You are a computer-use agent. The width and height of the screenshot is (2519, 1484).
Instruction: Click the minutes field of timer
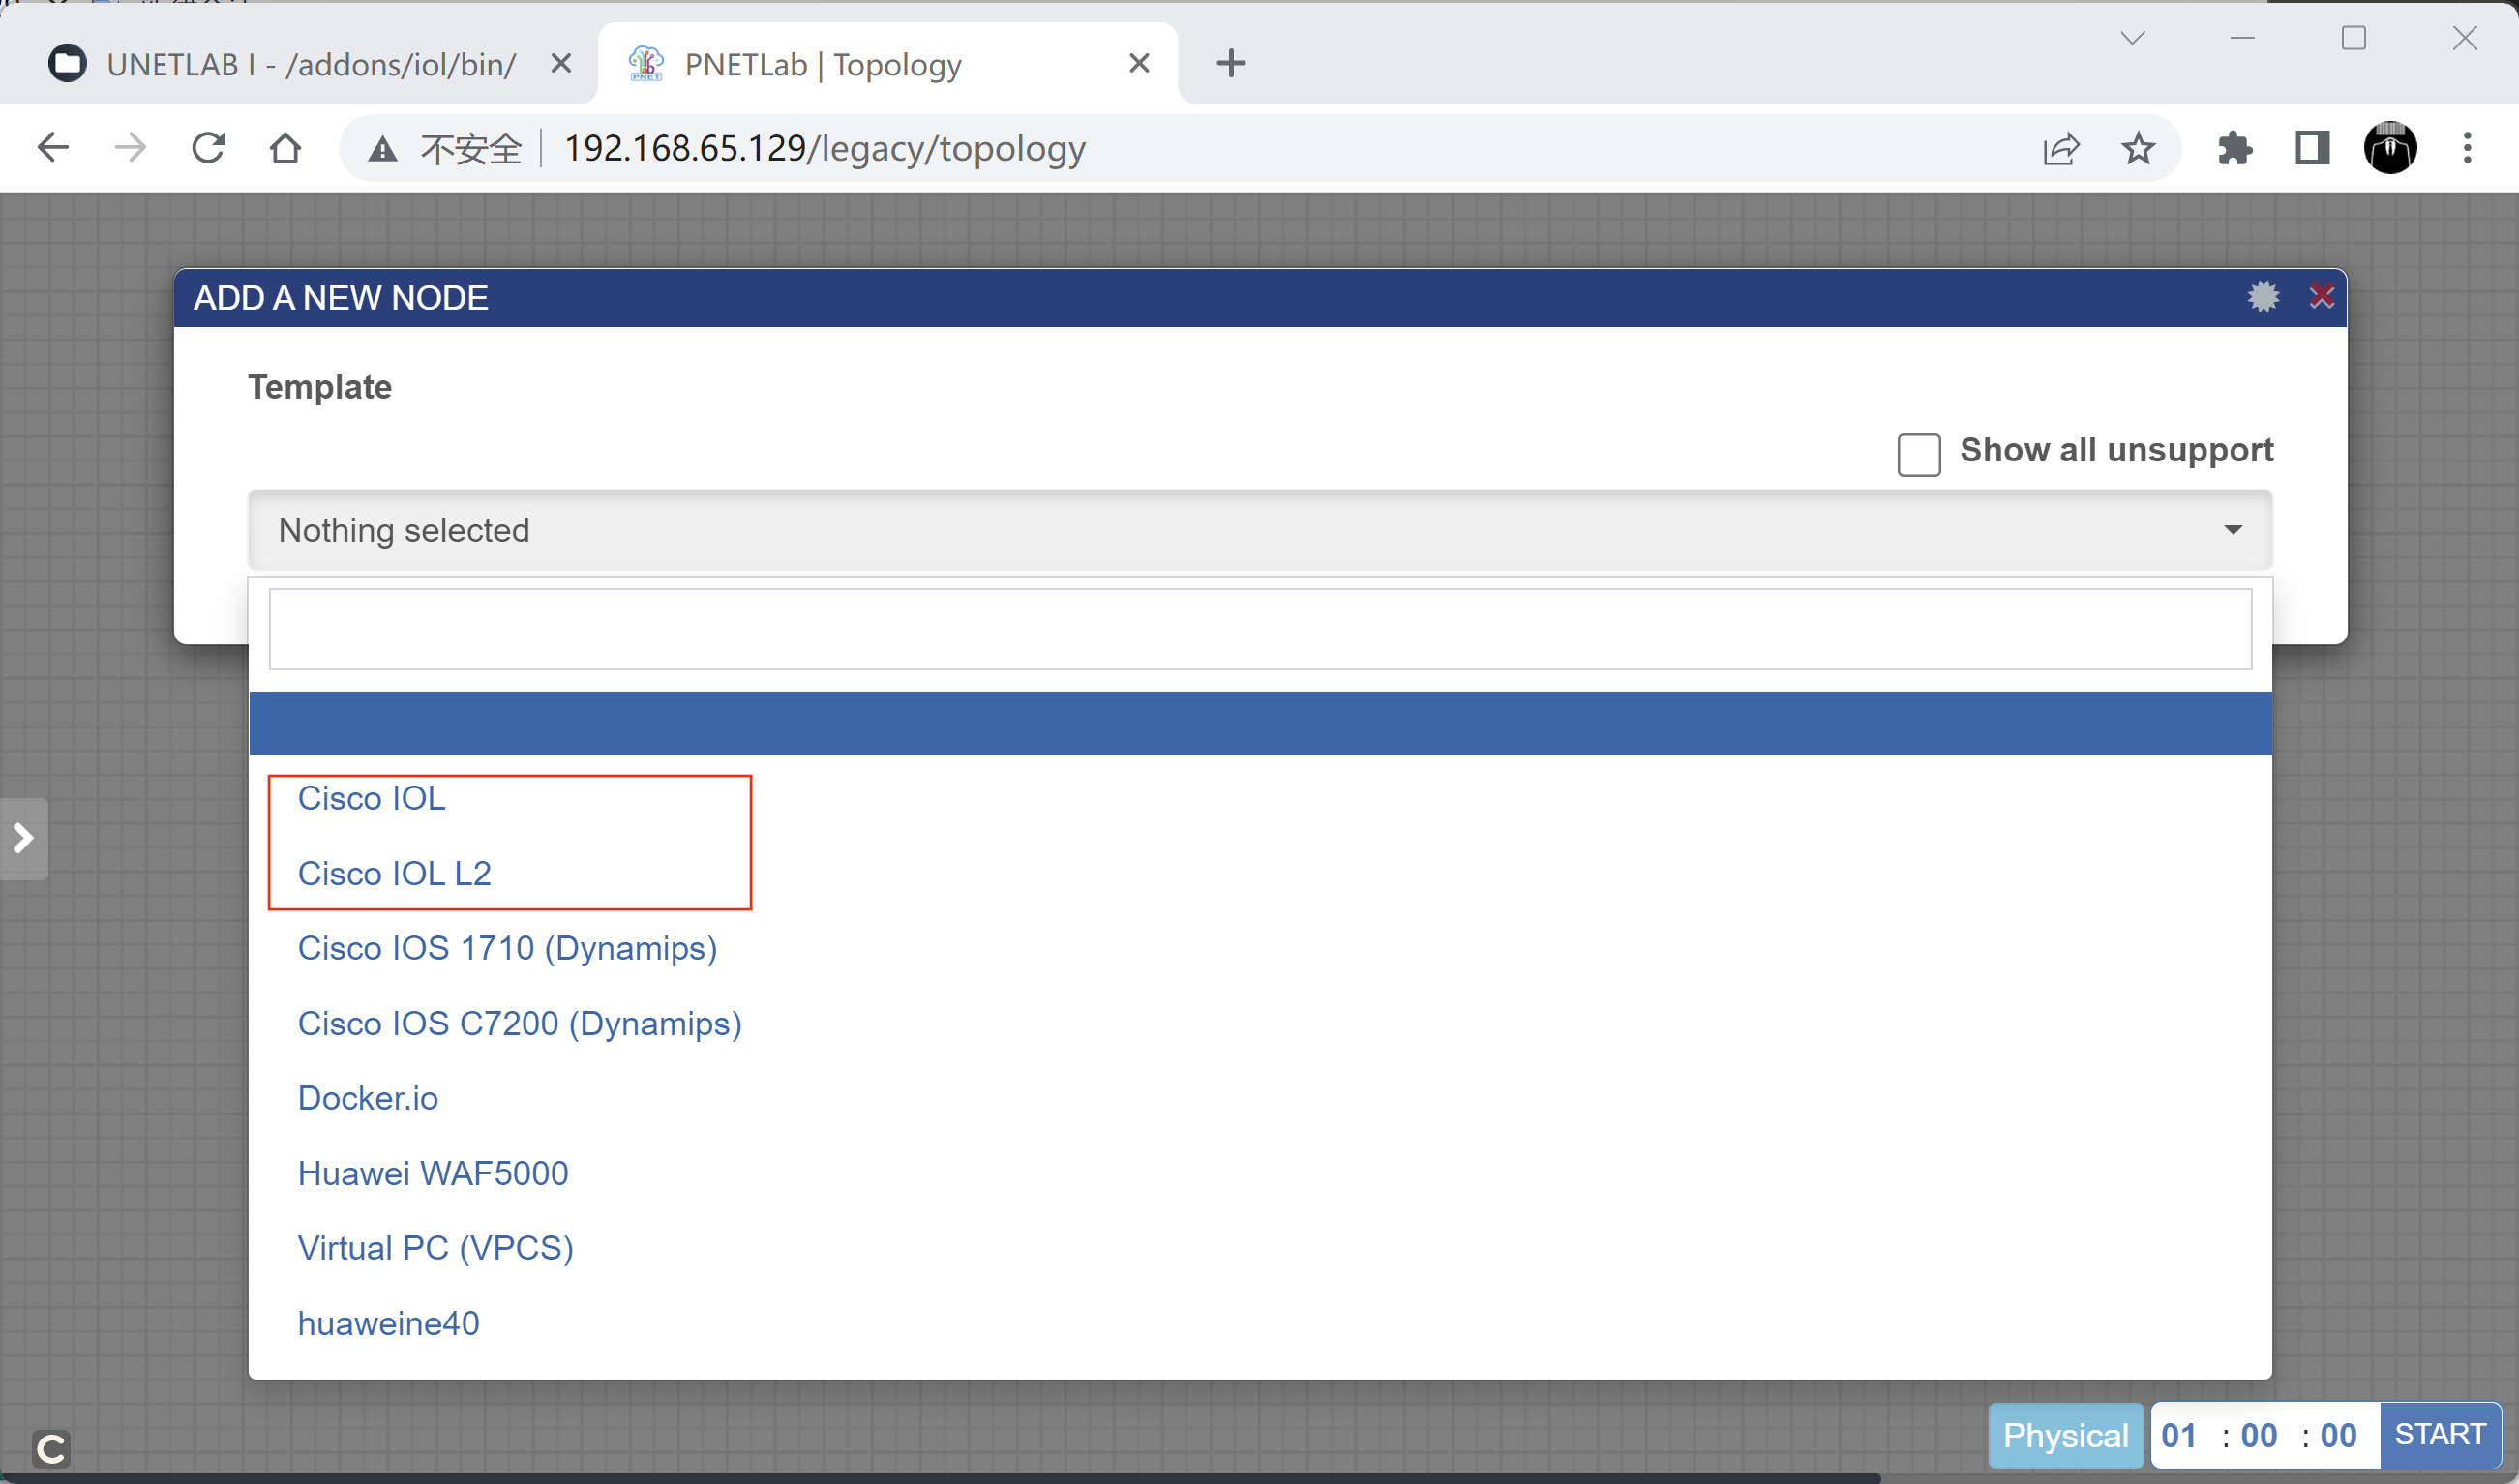(2259, 1435)
